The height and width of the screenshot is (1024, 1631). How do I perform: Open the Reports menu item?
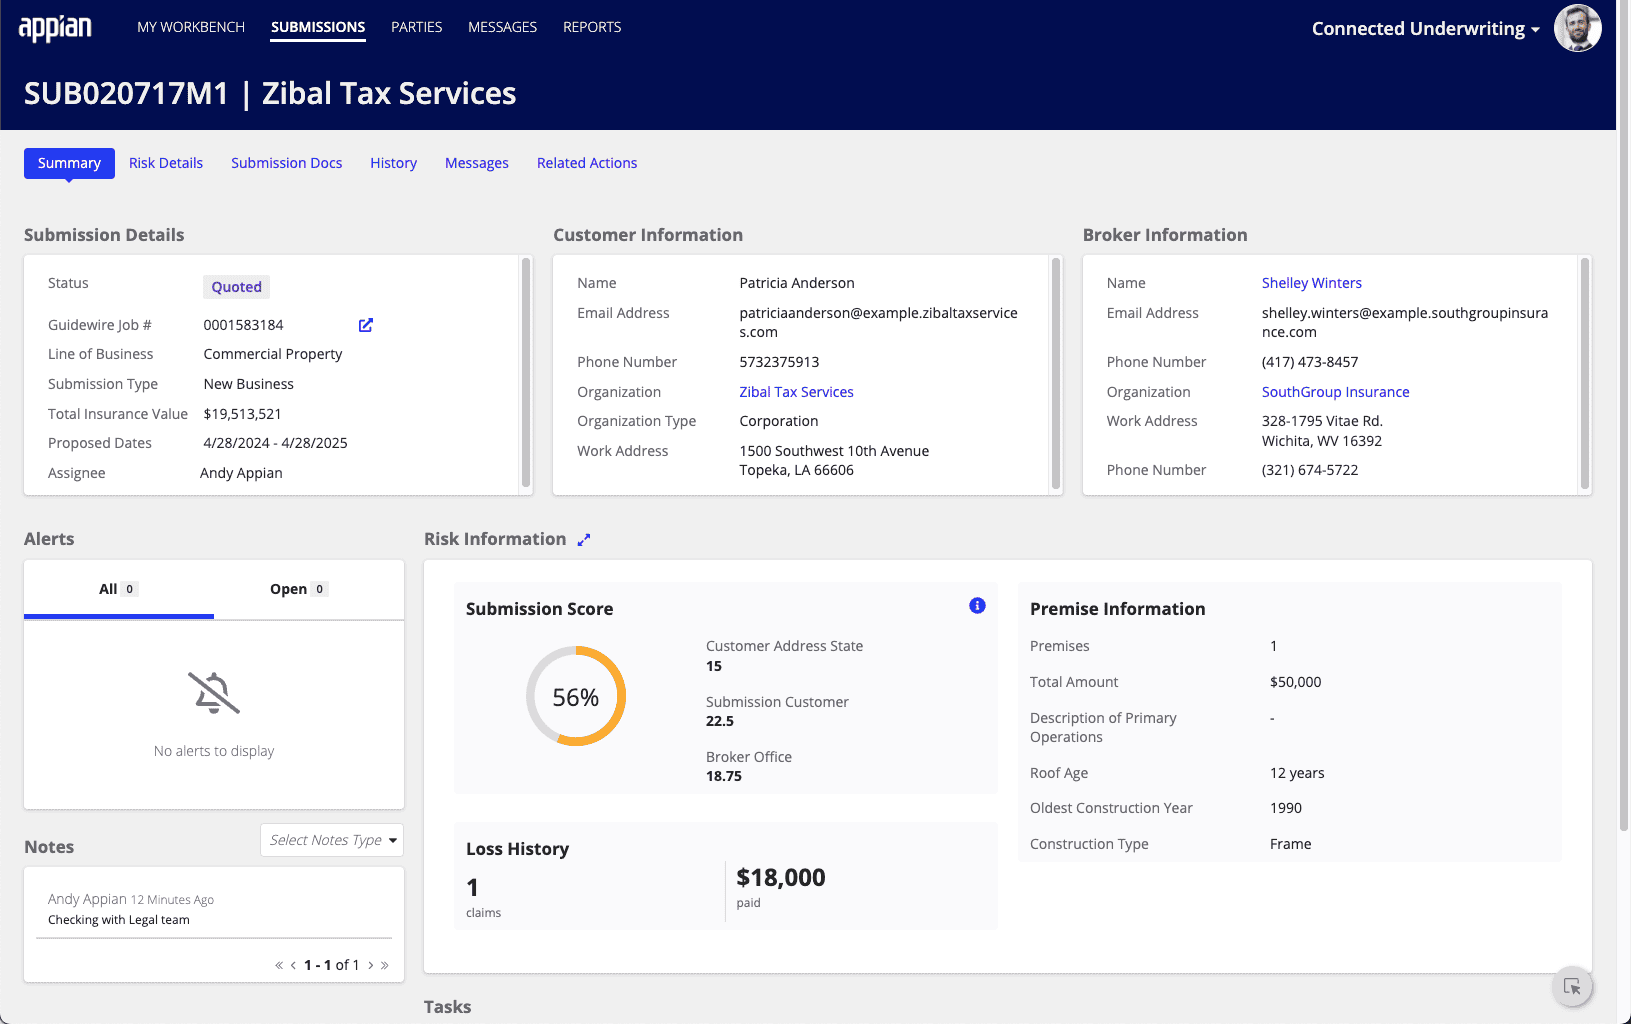tap(591, 27)
